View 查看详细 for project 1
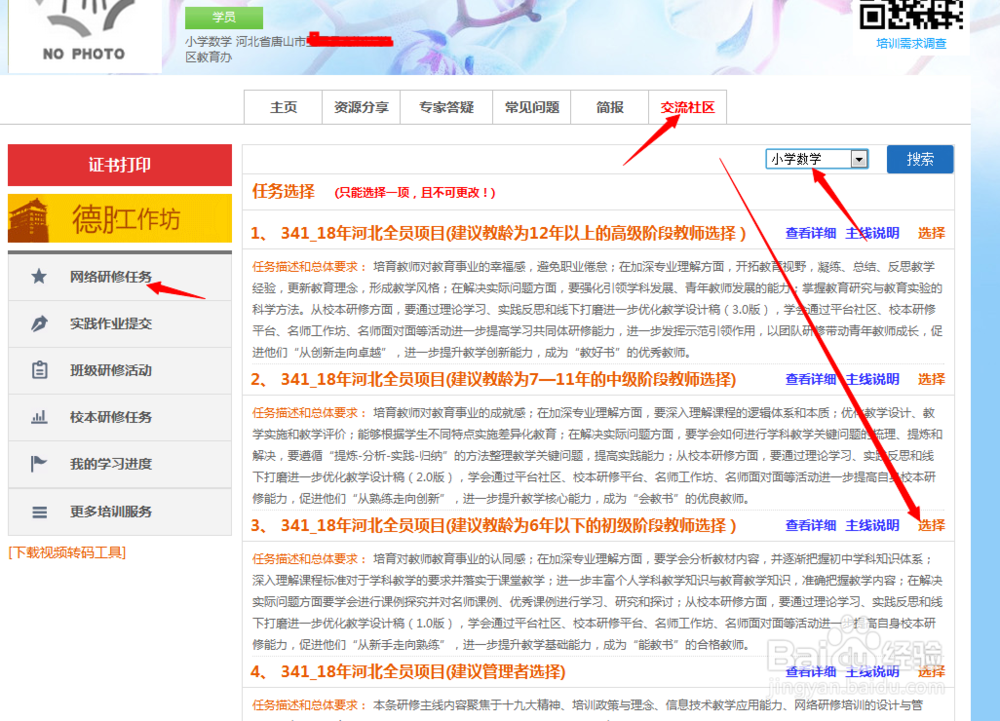This screenshot has height=721, width=1000. (811, 233)
